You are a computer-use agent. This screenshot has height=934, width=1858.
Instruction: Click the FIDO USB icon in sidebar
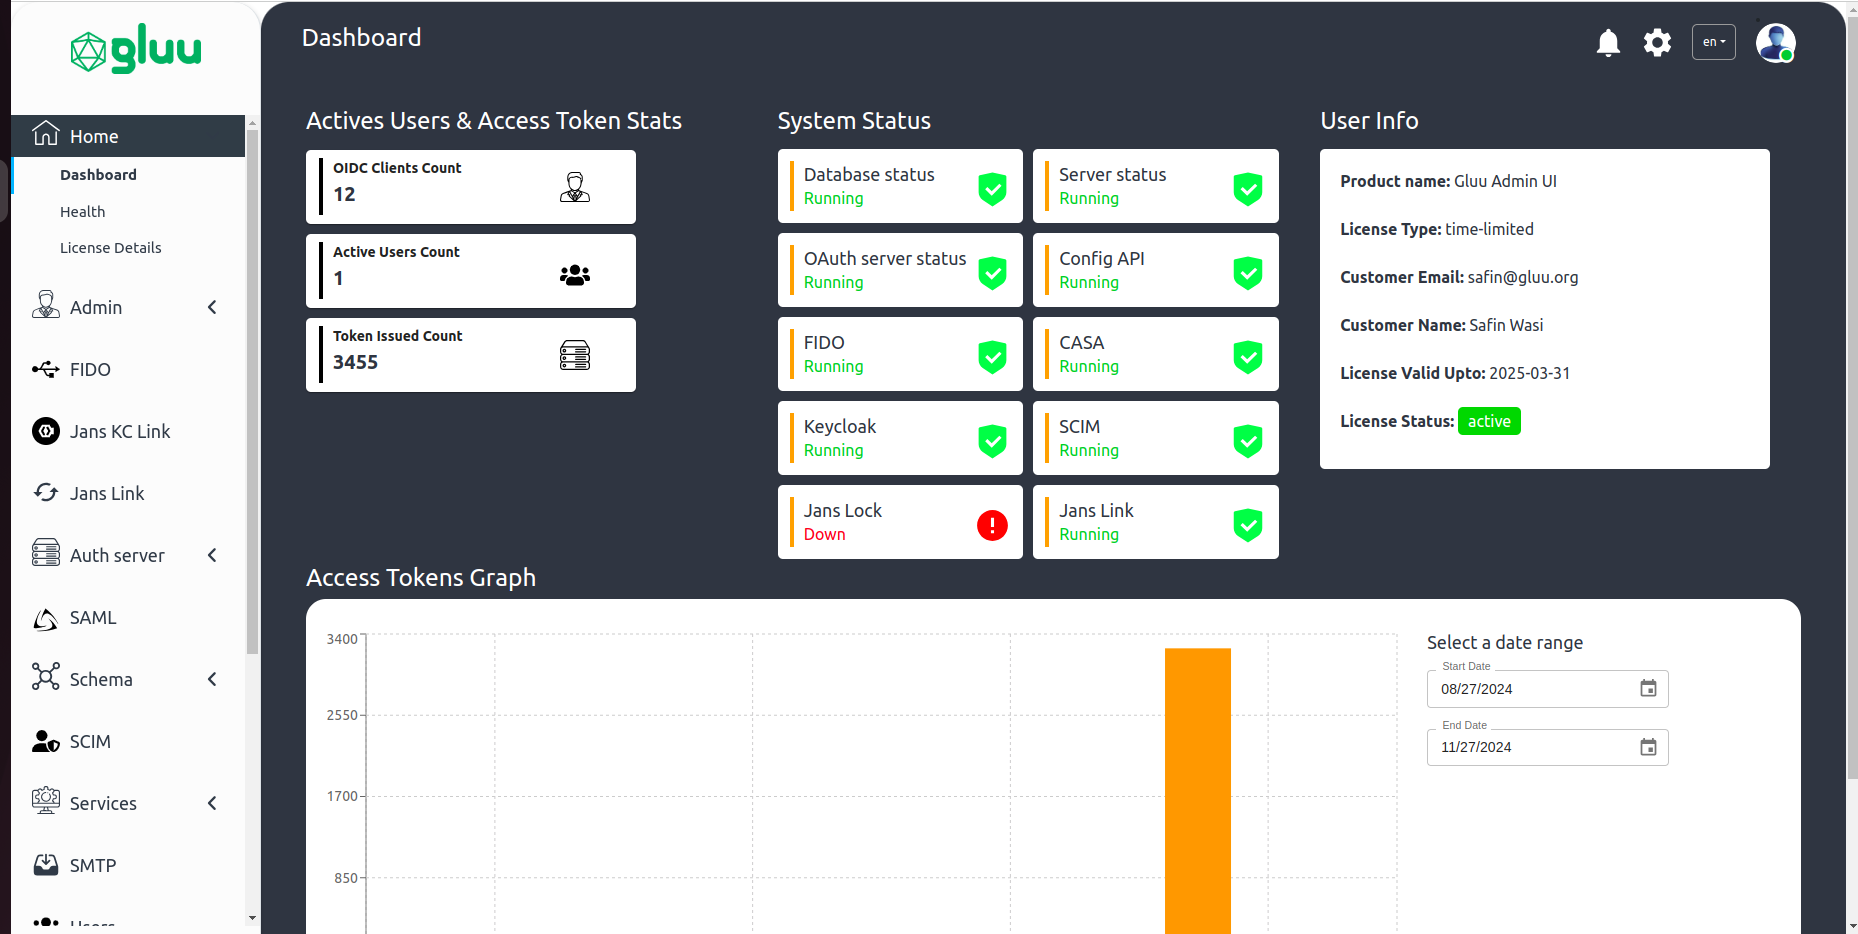coord(46,369)
